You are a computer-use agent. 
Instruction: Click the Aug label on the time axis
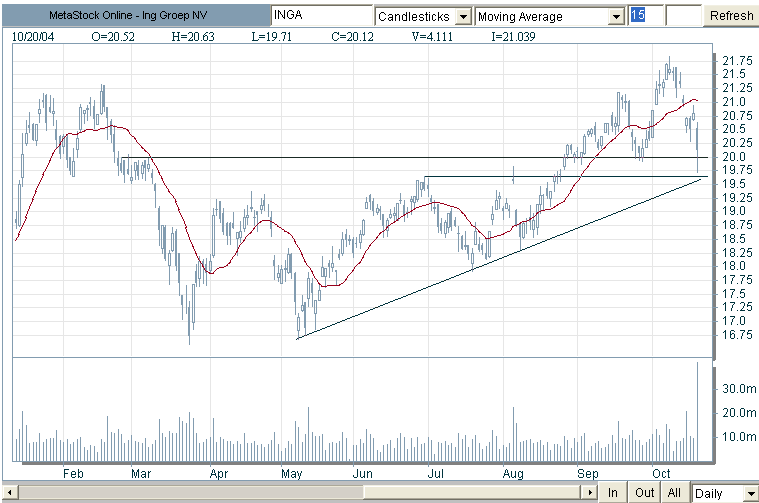[513, 473]
